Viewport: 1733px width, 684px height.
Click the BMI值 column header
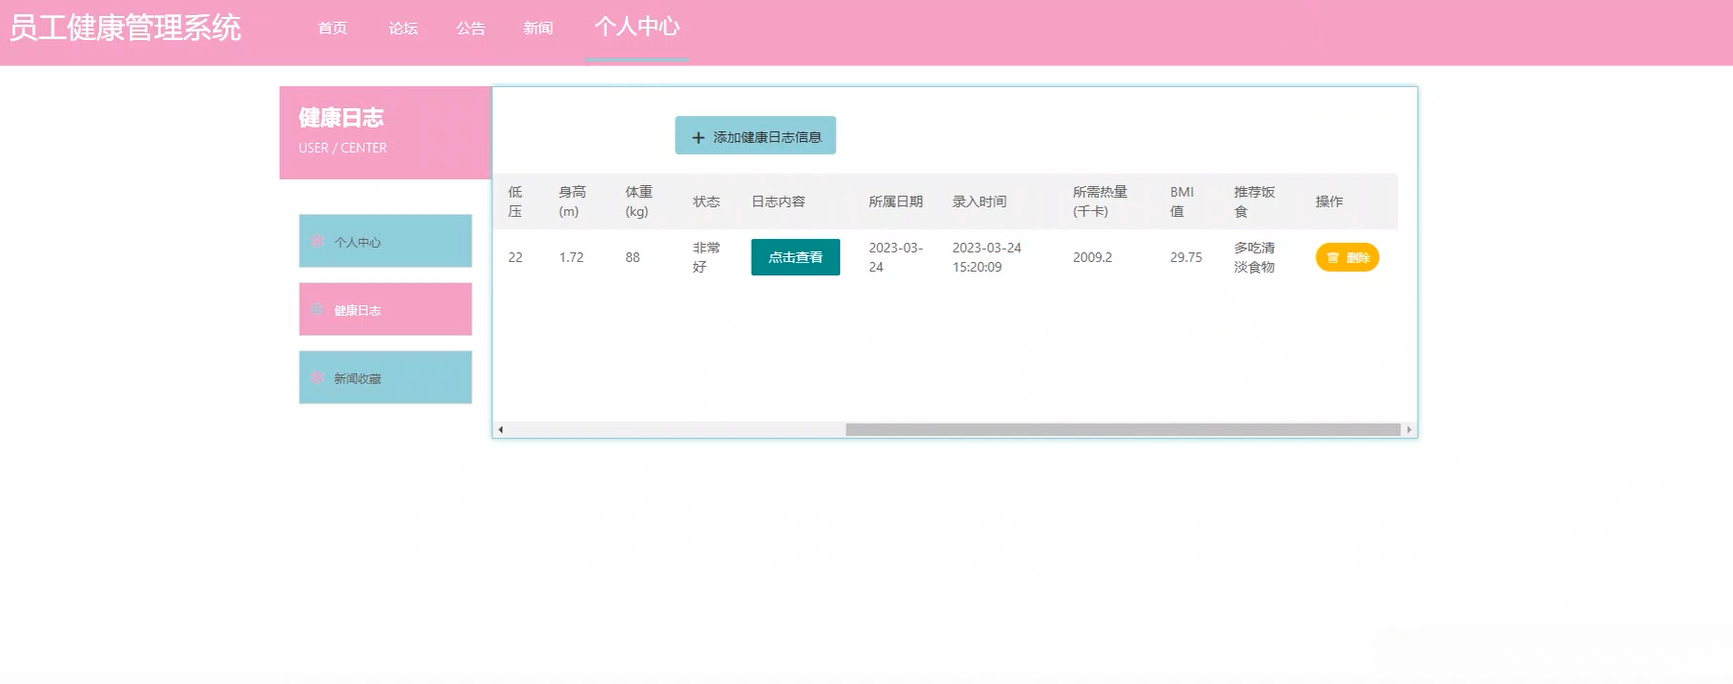(1182, 201)
